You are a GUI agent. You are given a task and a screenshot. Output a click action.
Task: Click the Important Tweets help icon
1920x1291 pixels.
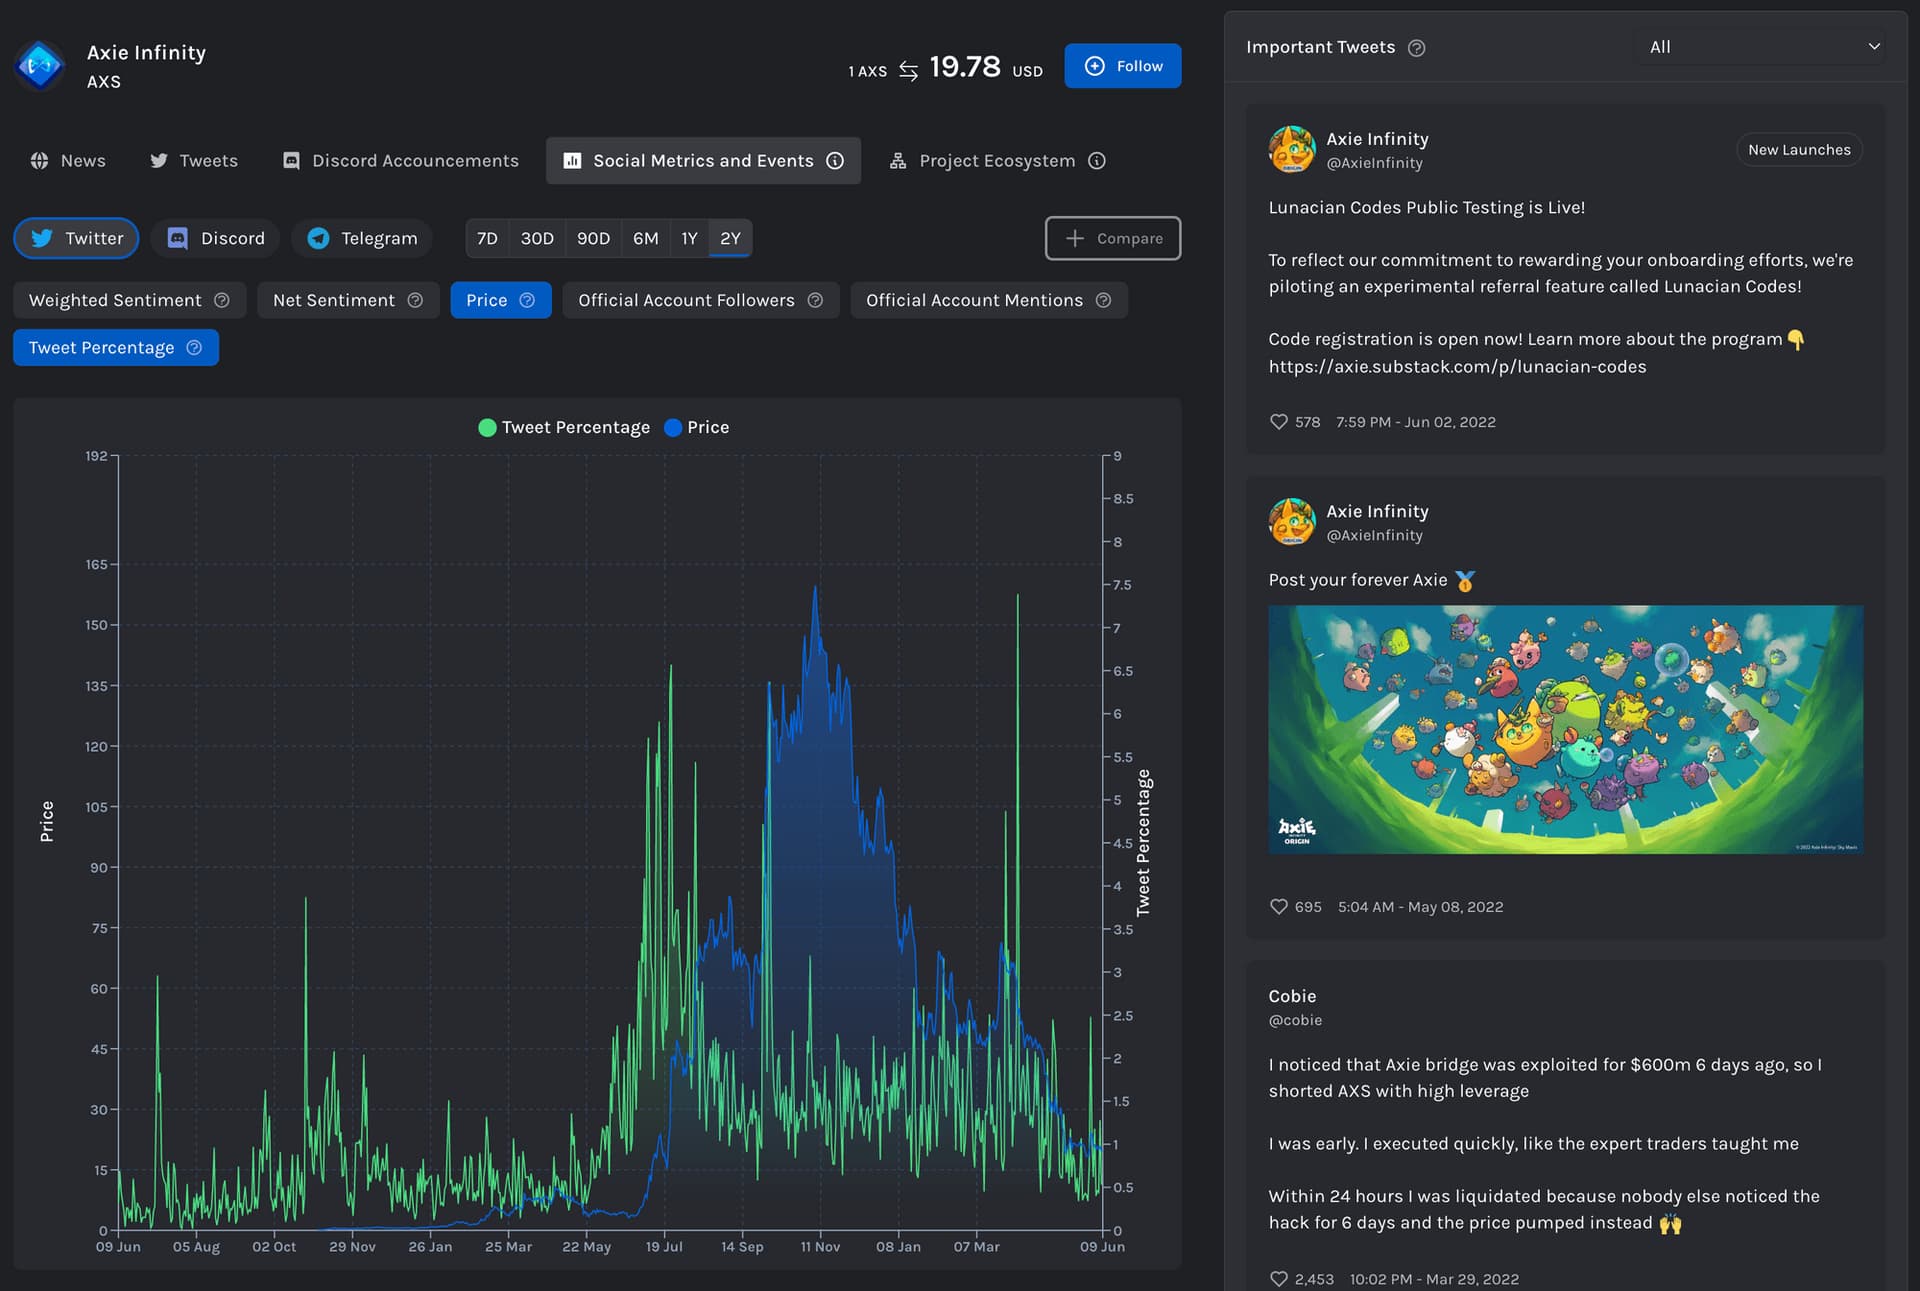pyautogui.click(x=1416, y=48)
